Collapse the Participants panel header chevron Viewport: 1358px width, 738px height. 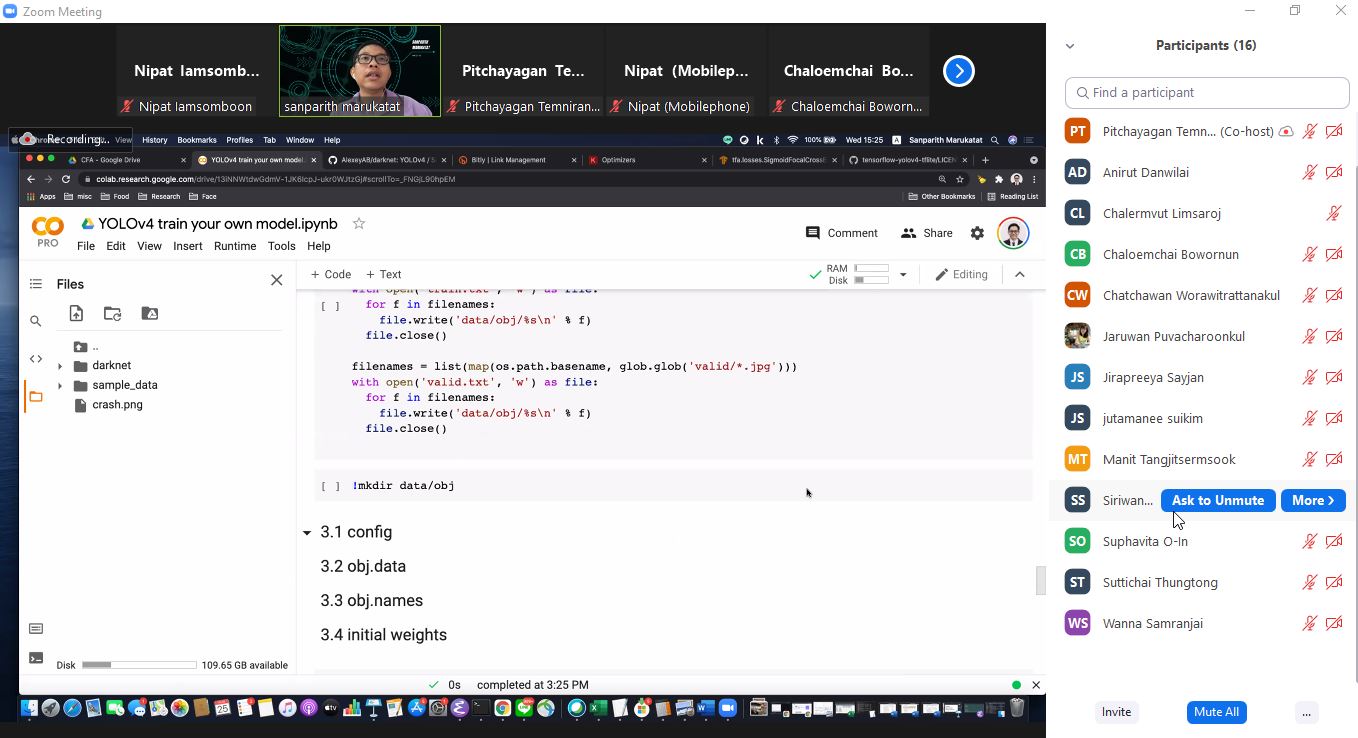[1070, 46]
